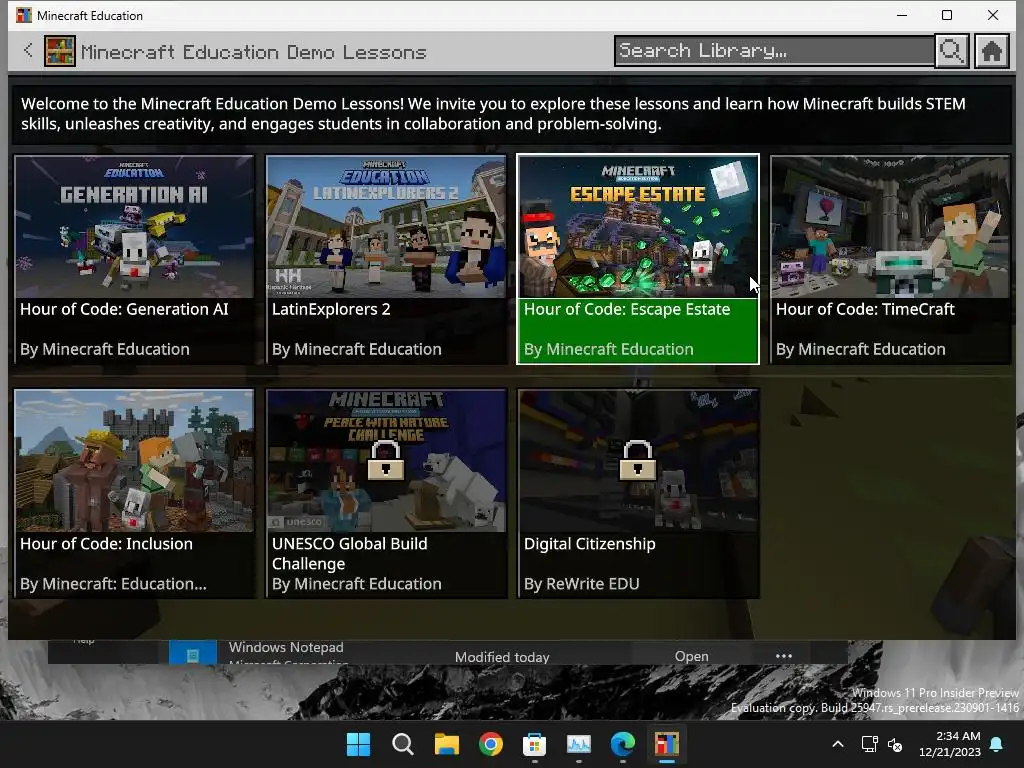This screenshot has width=1024, height=768.
Task: Open the LatinExplorers 2 thumbnail
Action: (386, 227)
